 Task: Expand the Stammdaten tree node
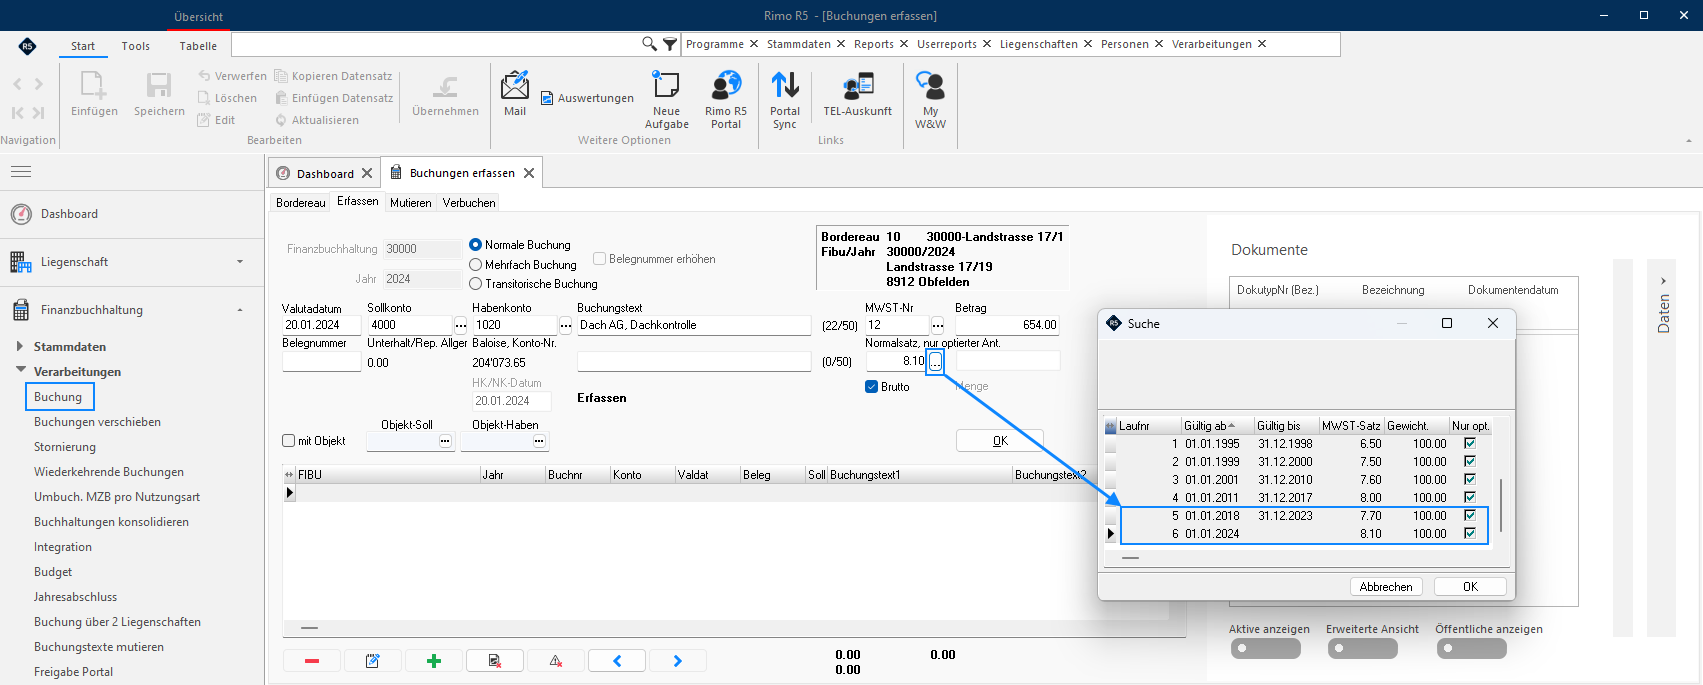pyautogui.click(x=20, y=346)
